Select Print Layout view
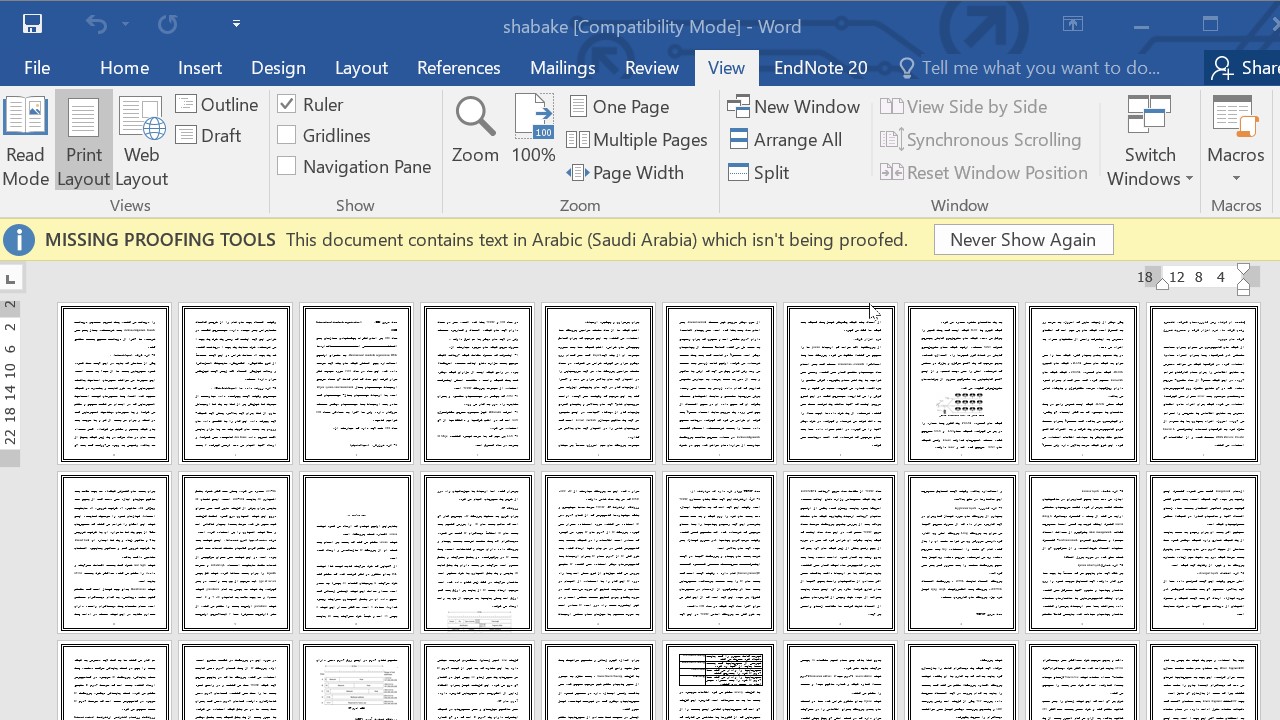Viewport: 1280px width, 720px height. pyautogui.click(x=84, y=142)
